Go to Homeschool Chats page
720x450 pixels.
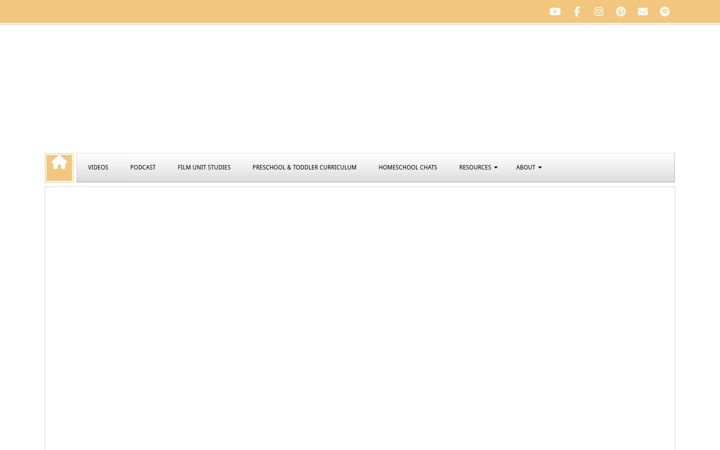(408, 168)
